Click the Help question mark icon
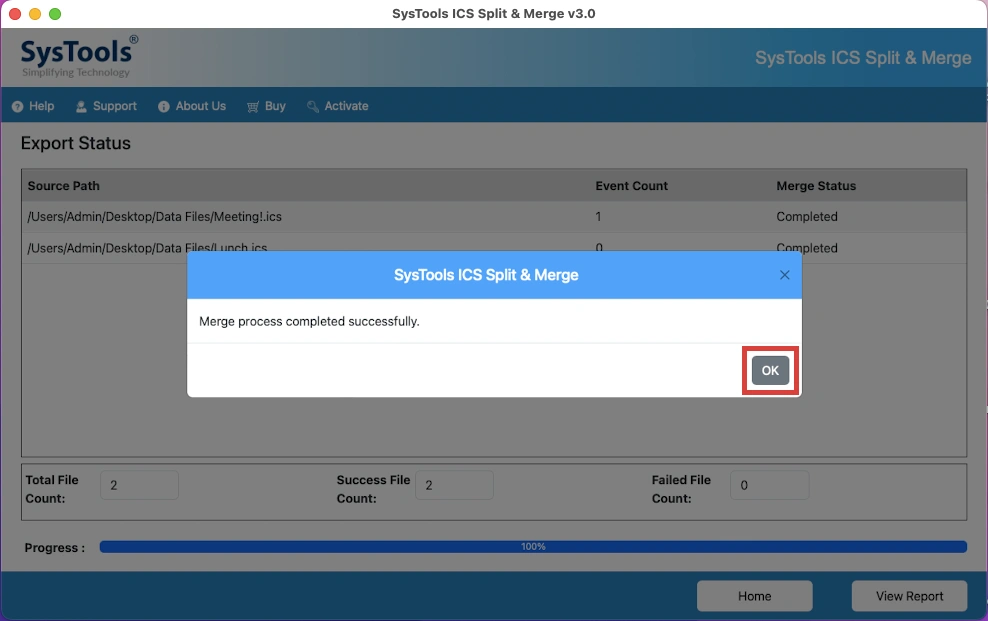Viewport: 988px width, 621px height. tap(18, 106)
